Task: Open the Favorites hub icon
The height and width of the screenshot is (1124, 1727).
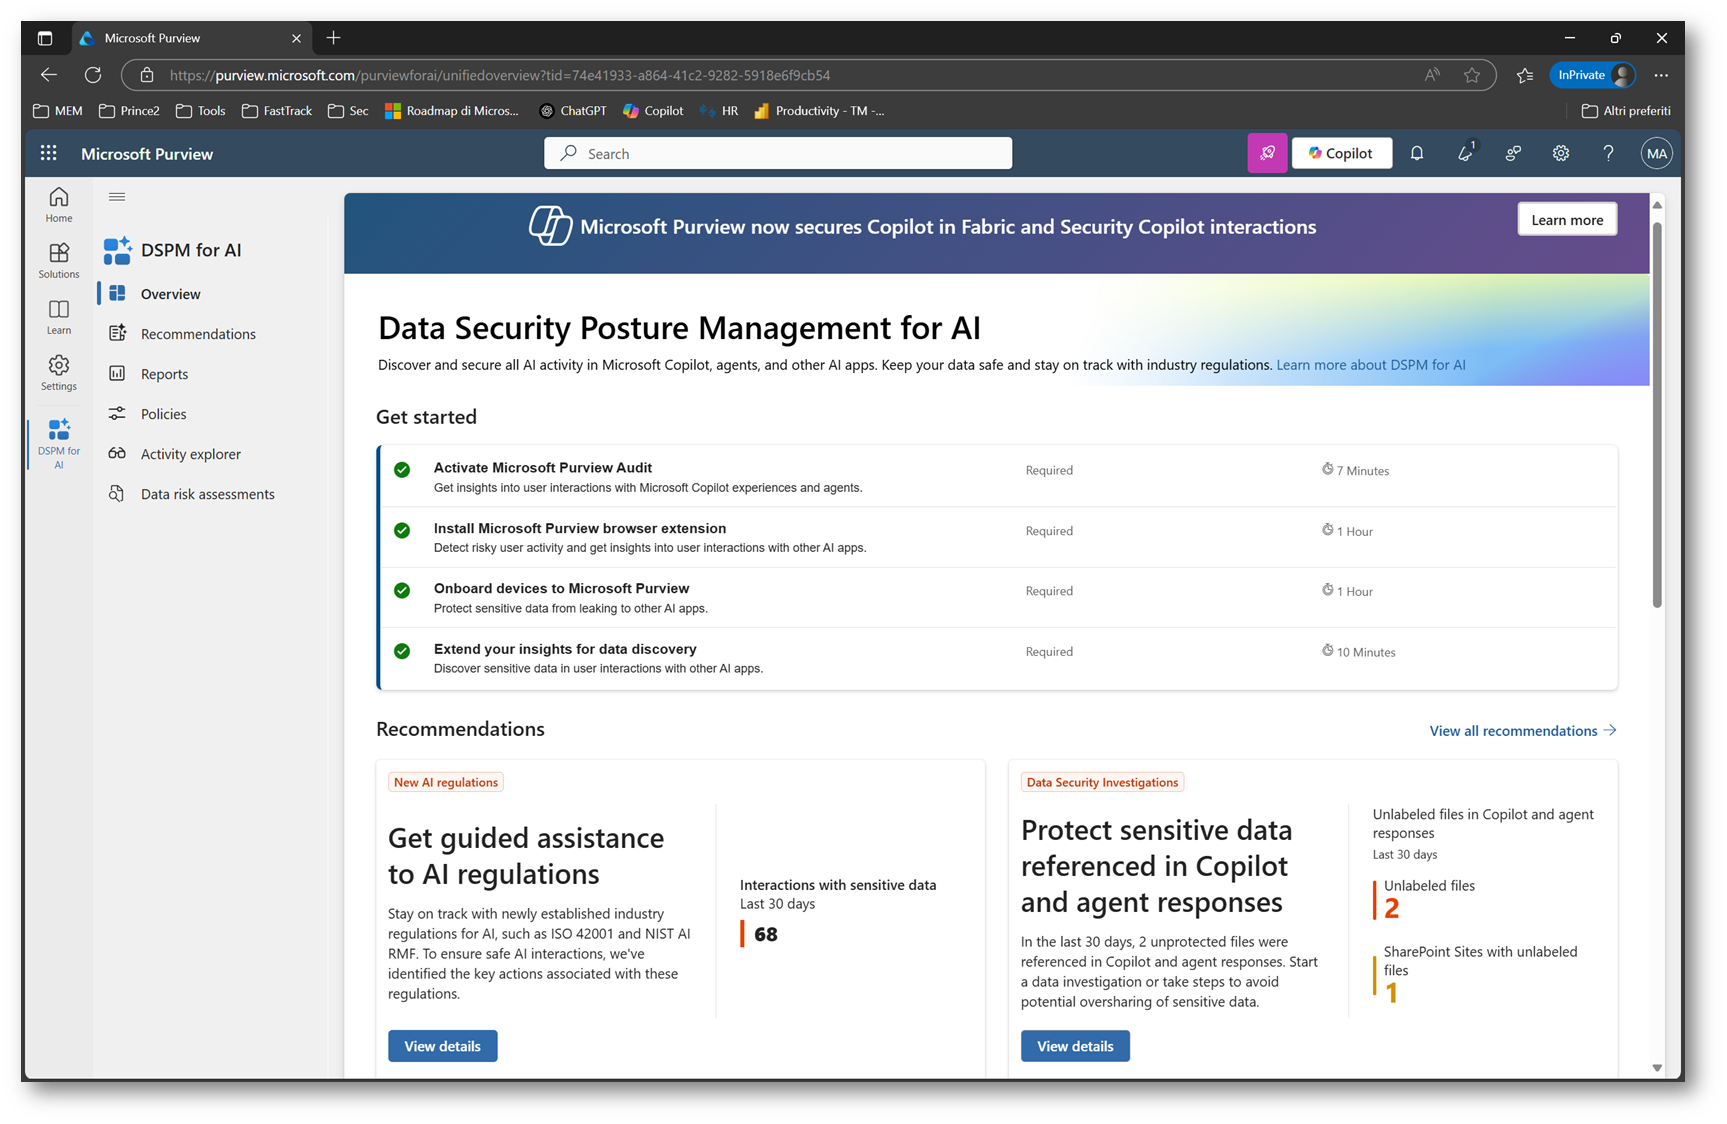Action: point(1524,75)
